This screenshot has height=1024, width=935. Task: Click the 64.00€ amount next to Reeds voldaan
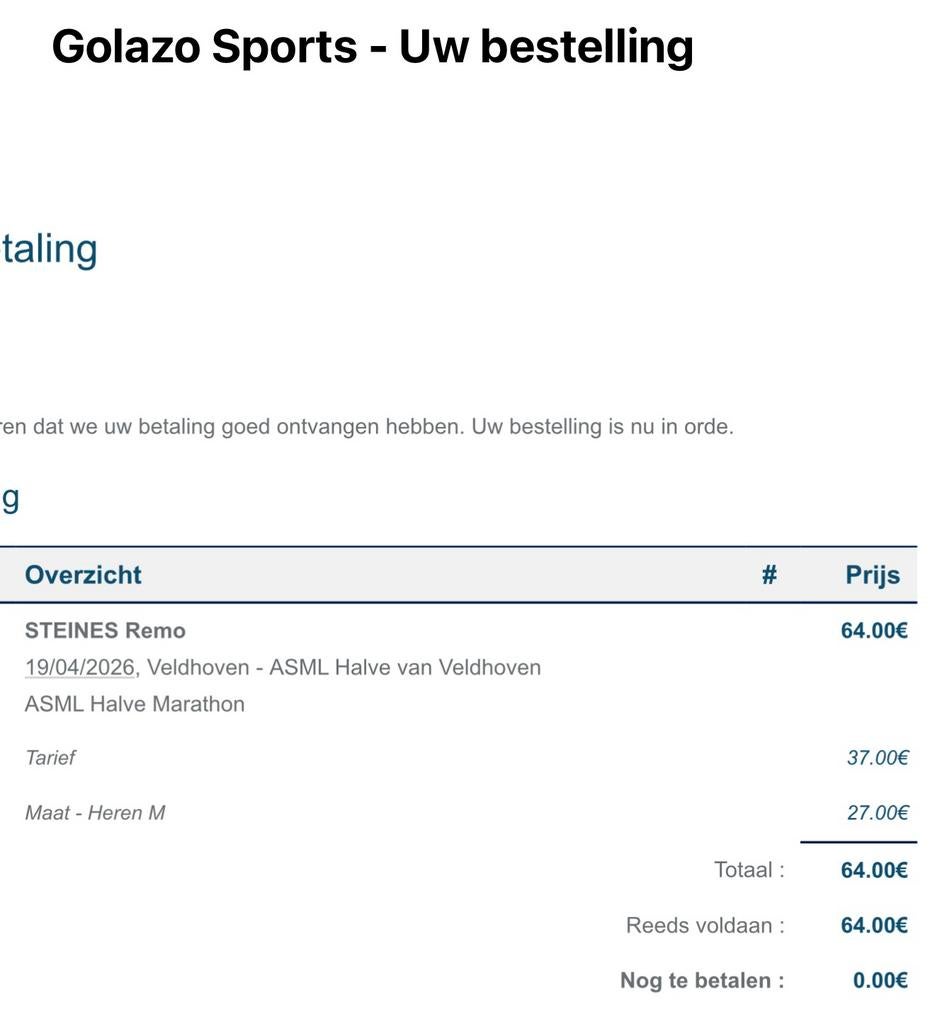tap(874, 925)
